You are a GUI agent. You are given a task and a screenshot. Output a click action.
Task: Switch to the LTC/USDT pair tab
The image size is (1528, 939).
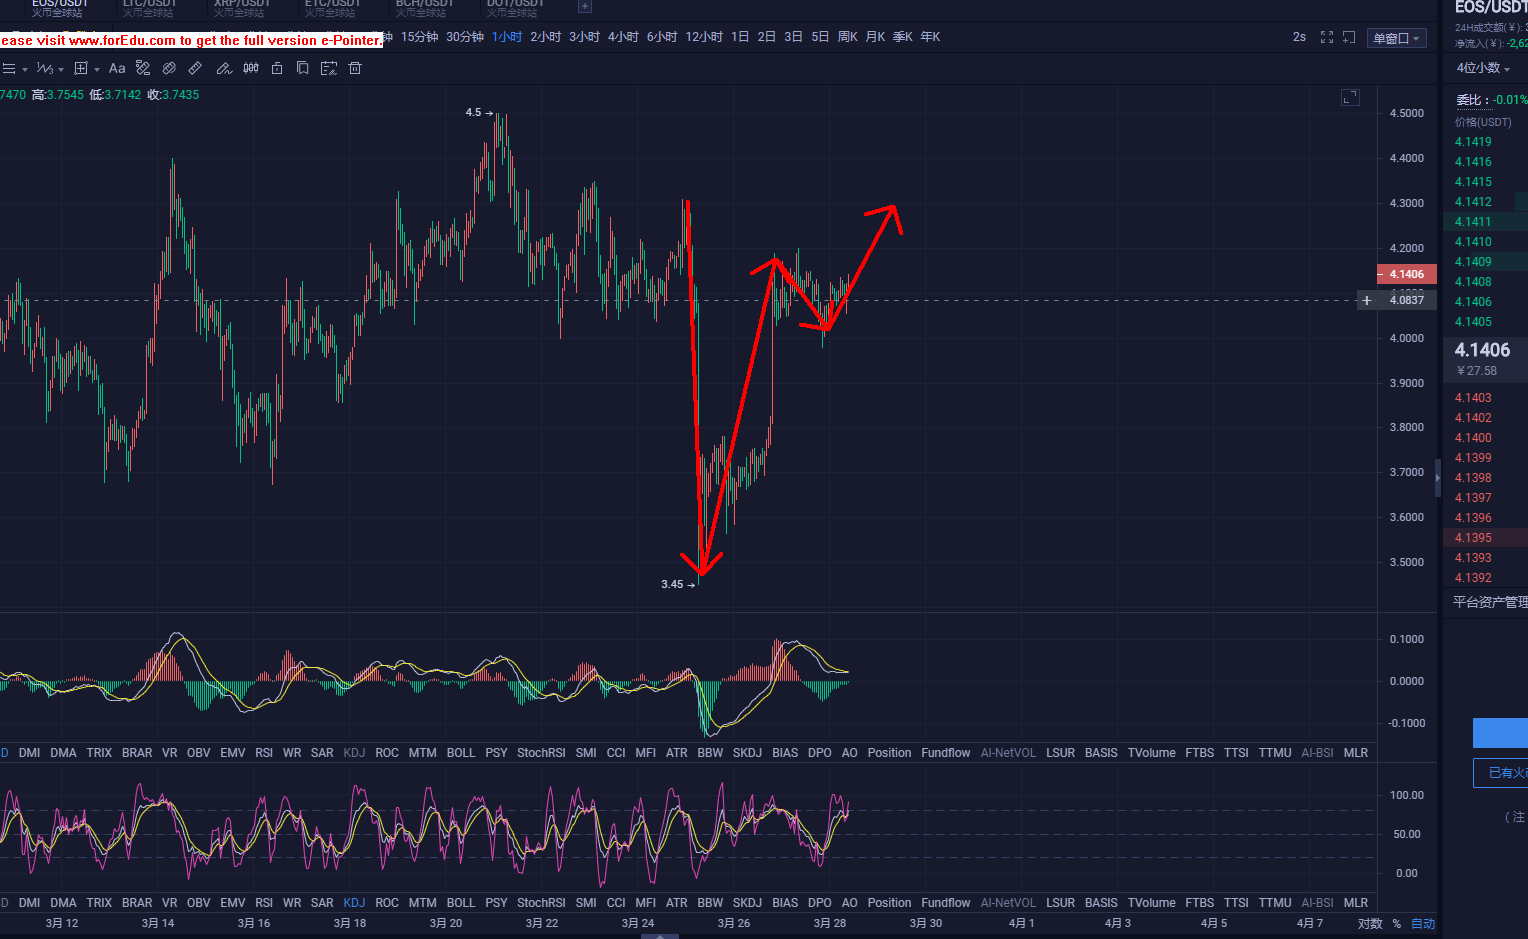(149, 8)
